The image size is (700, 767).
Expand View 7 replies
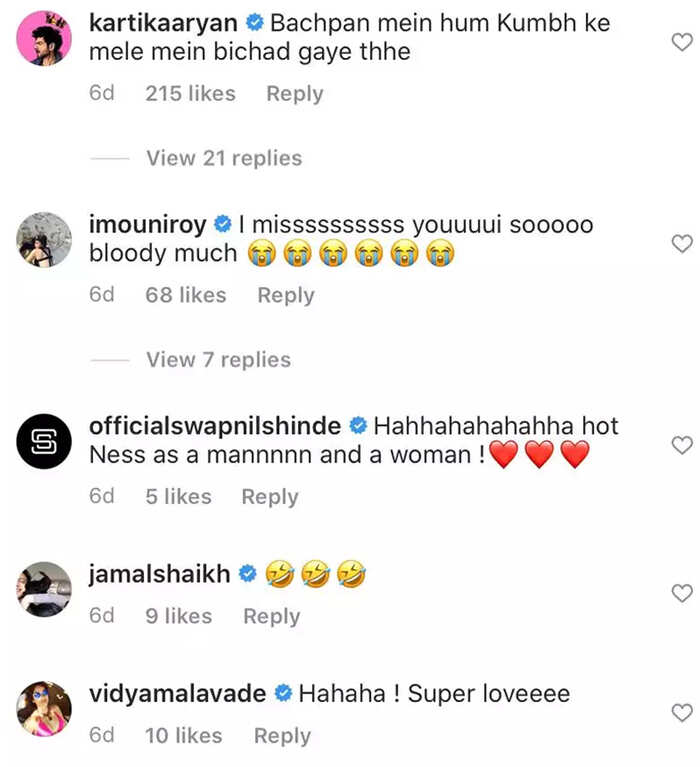218,360
